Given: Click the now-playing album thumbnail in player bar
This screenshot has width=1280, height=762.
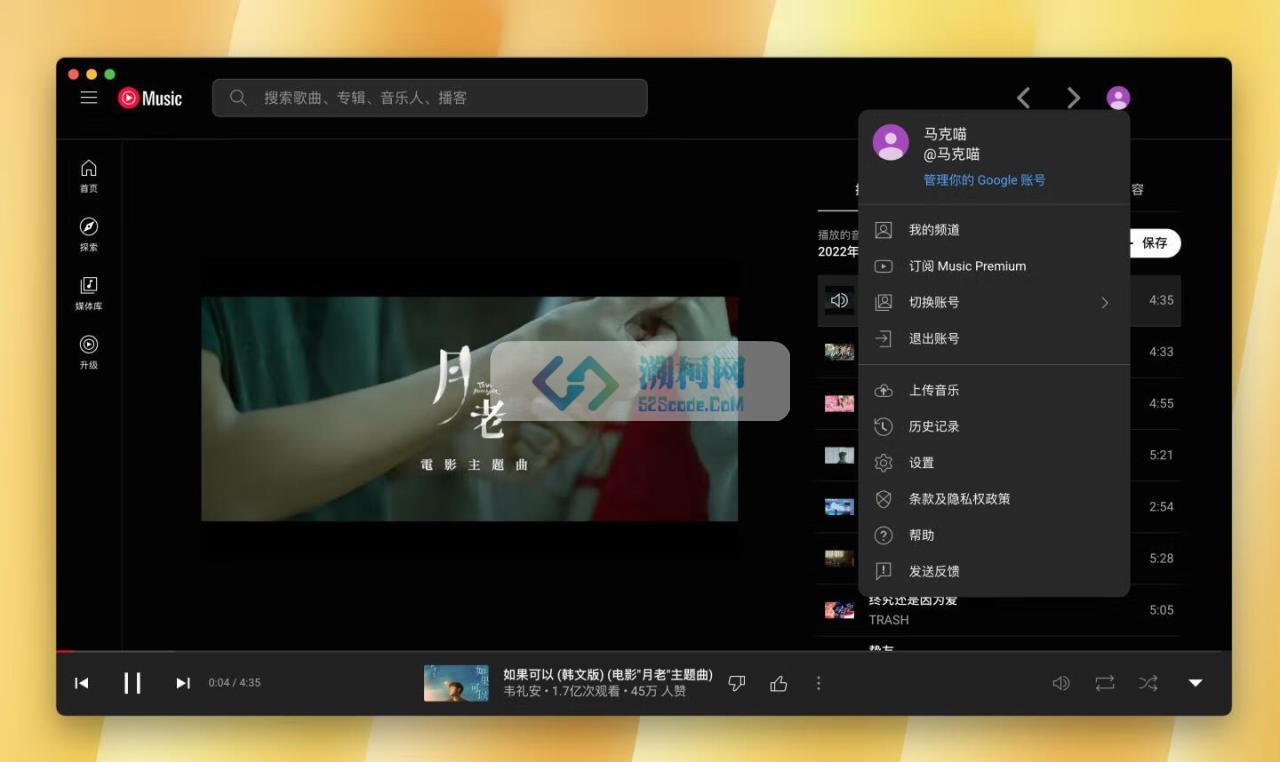Looking at the screenshot, I should 456,683.
